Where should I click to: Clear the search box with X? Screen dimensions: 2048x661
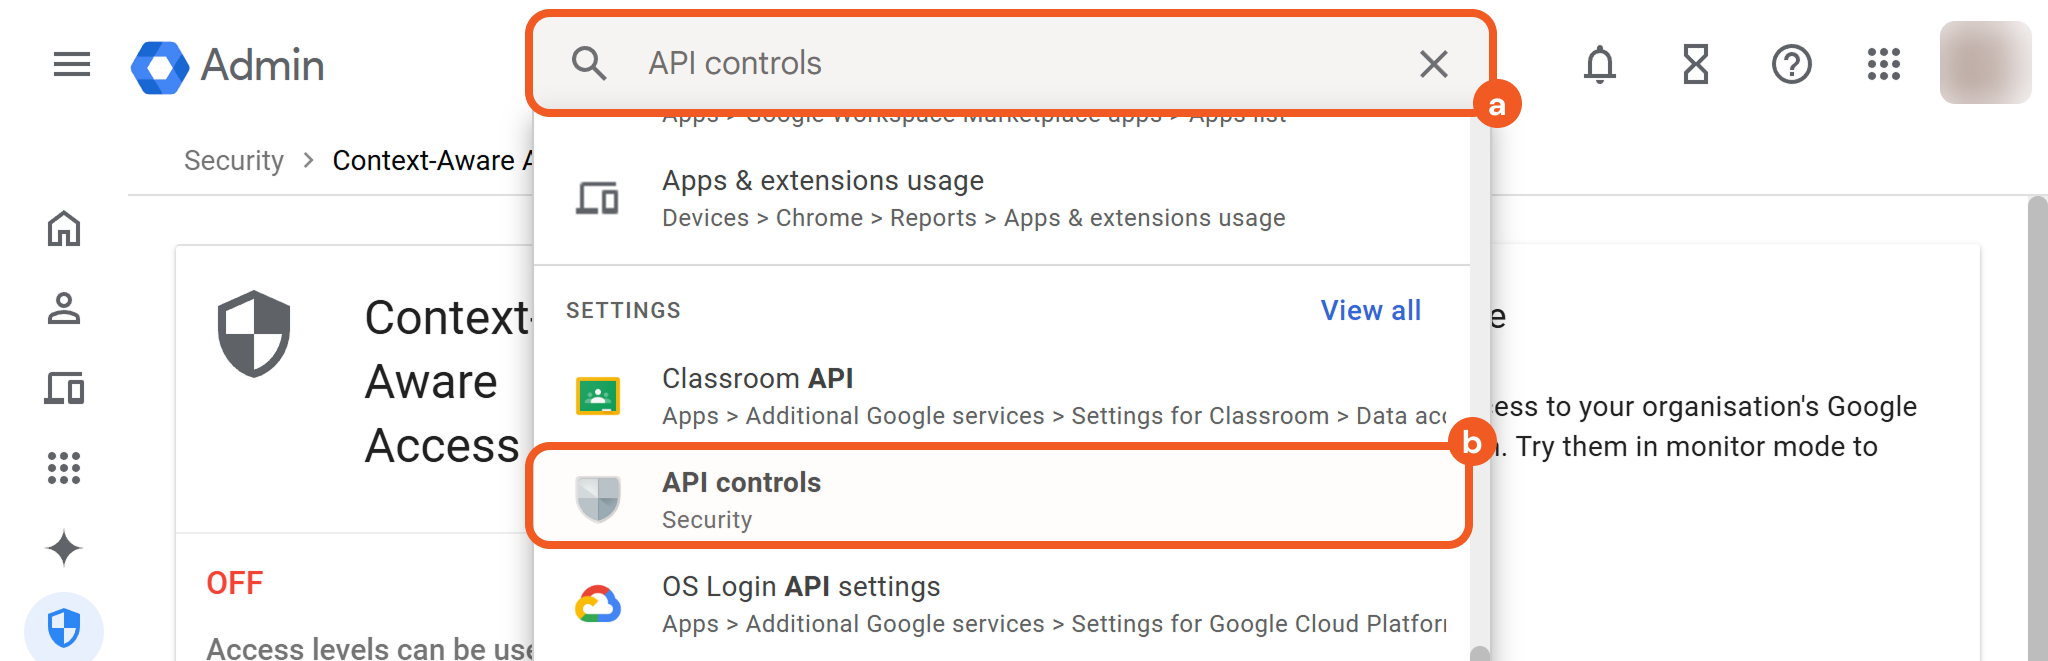click(1433, 64)
